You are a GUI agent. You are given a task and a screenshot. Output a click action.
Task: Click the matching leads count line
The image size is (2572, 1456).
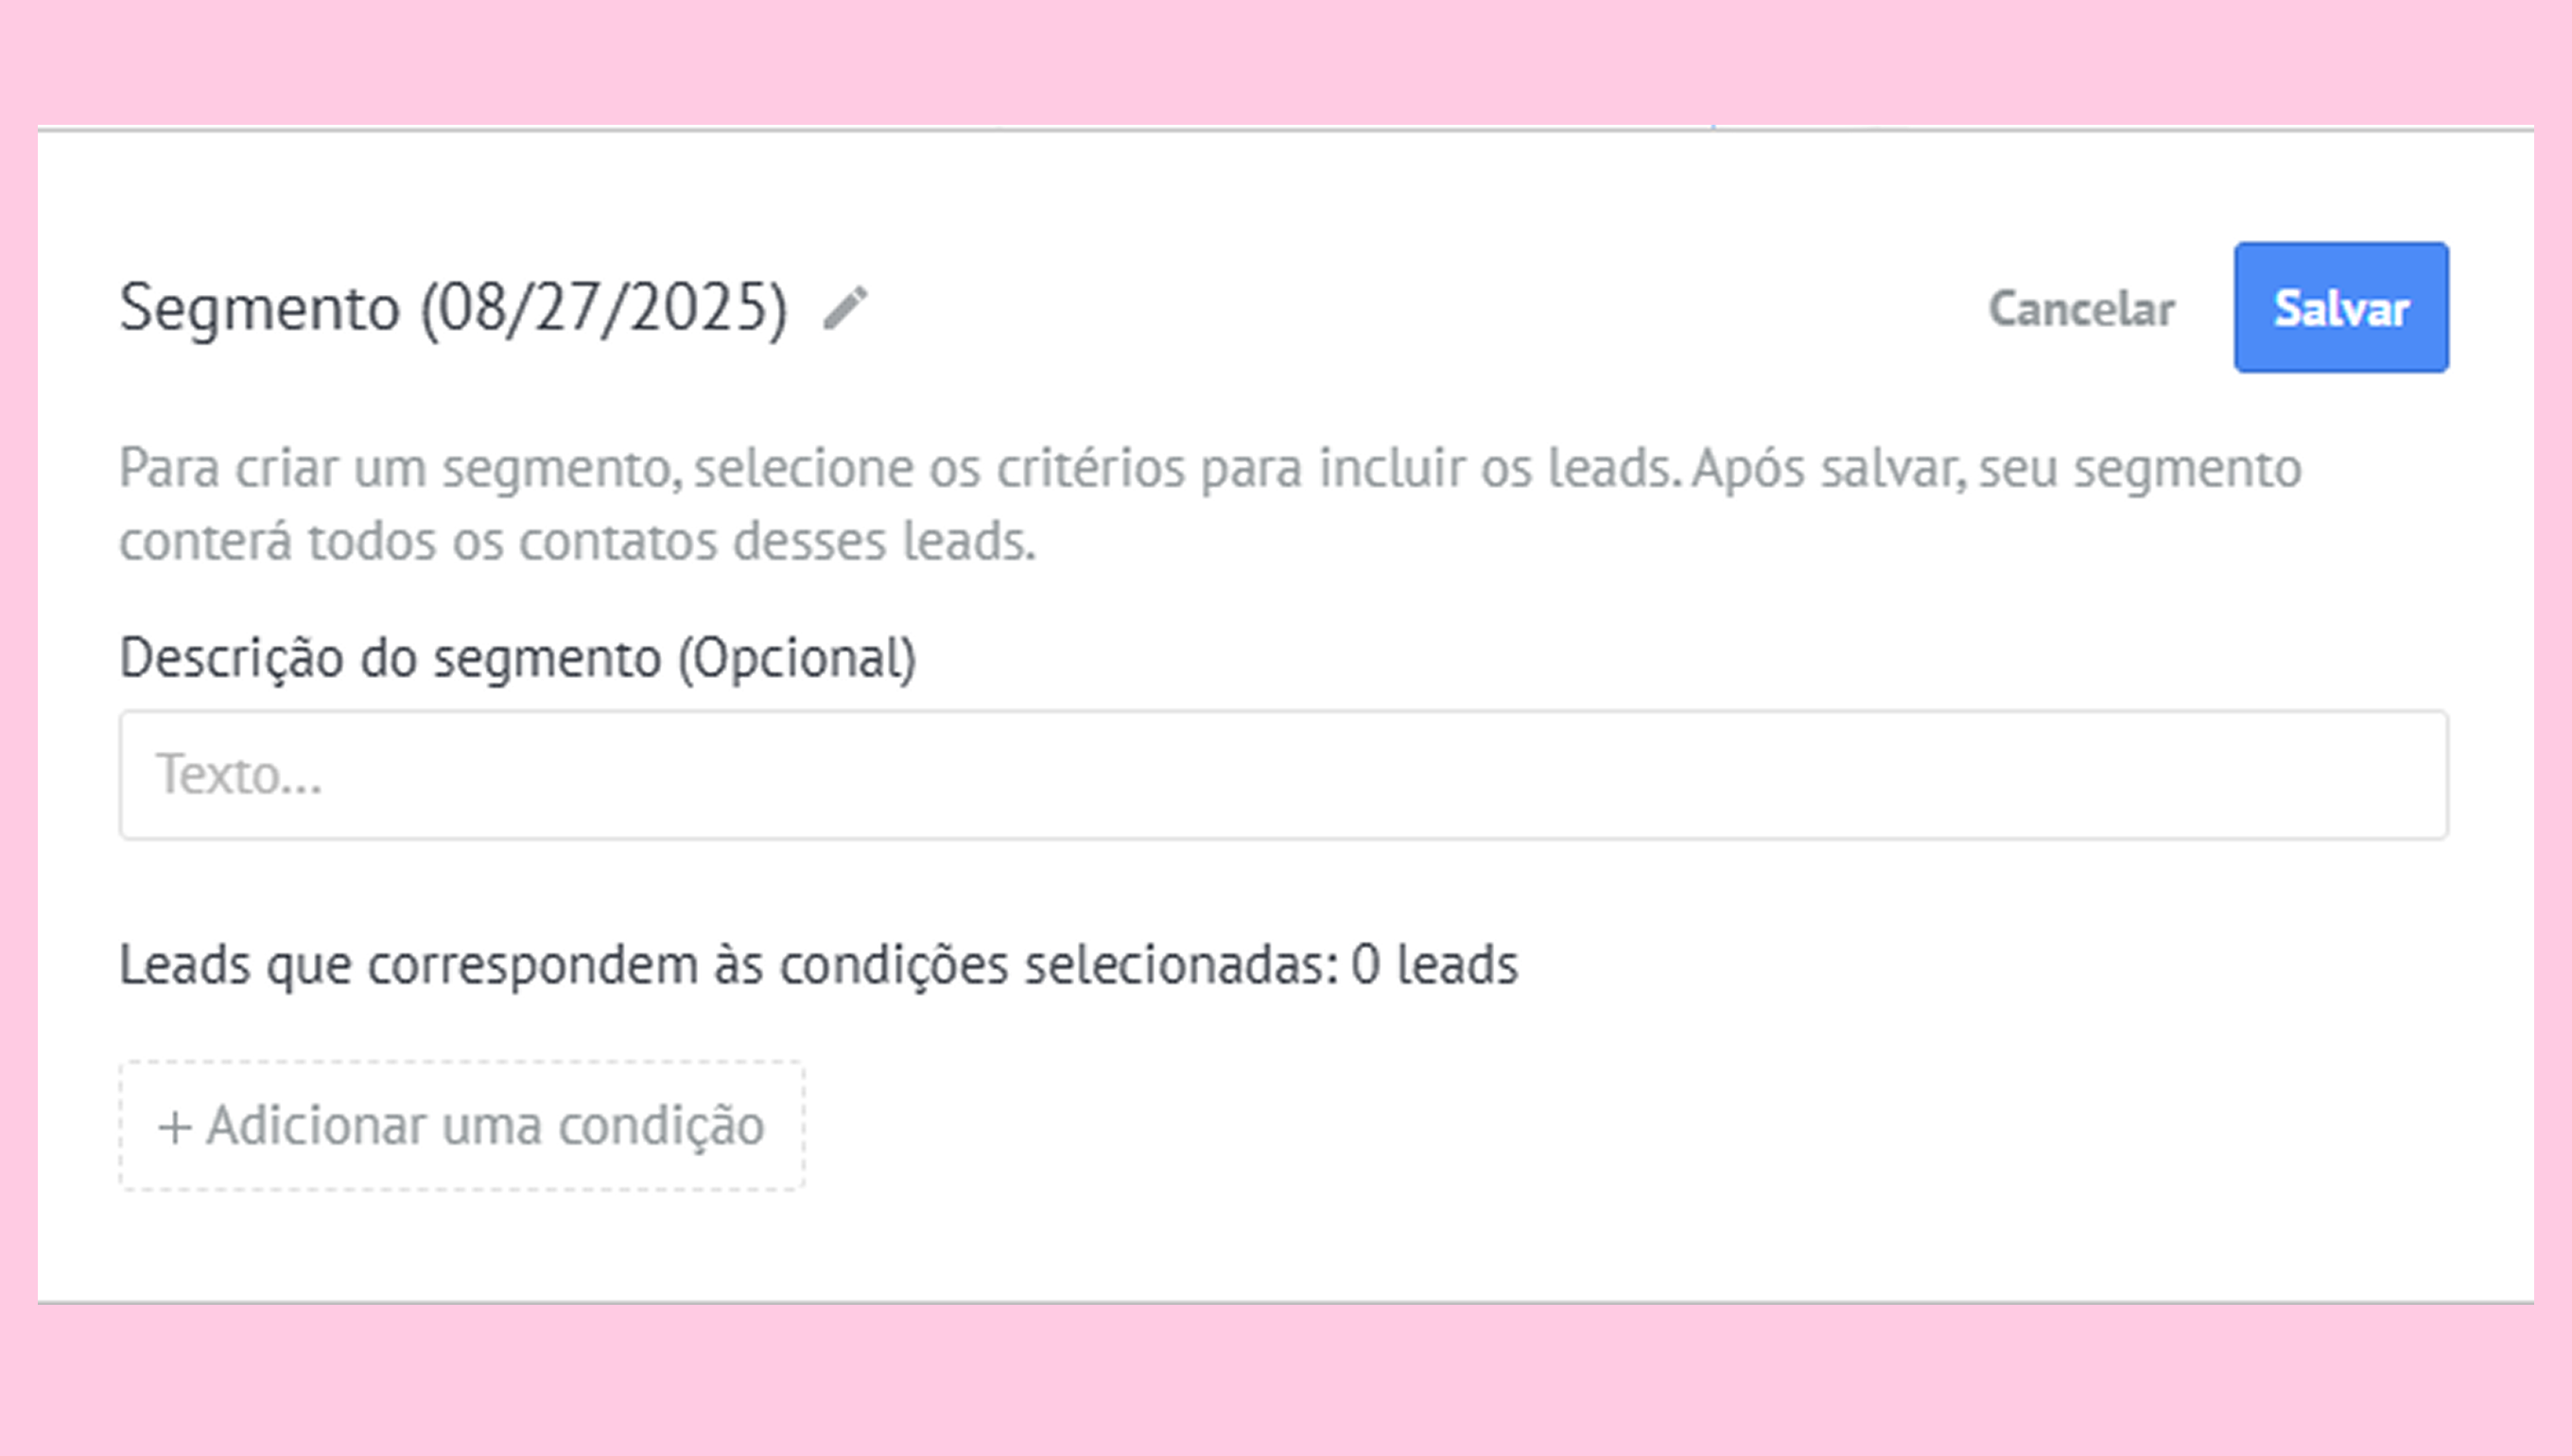[818, 965]
